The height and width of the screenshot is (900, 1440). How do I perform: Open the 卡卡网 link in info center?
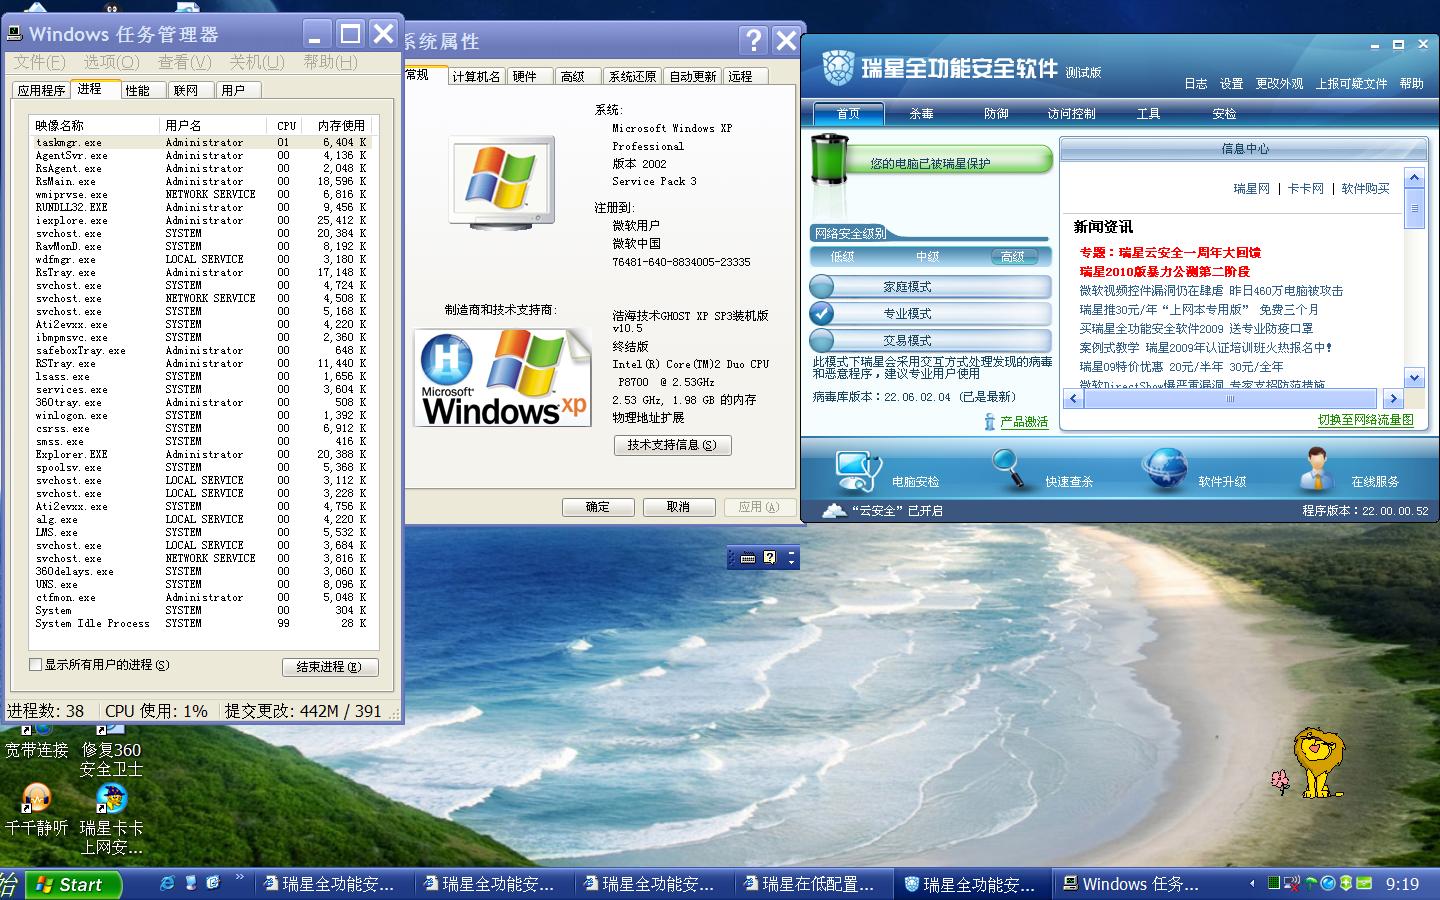click(x=1306, y=188)
